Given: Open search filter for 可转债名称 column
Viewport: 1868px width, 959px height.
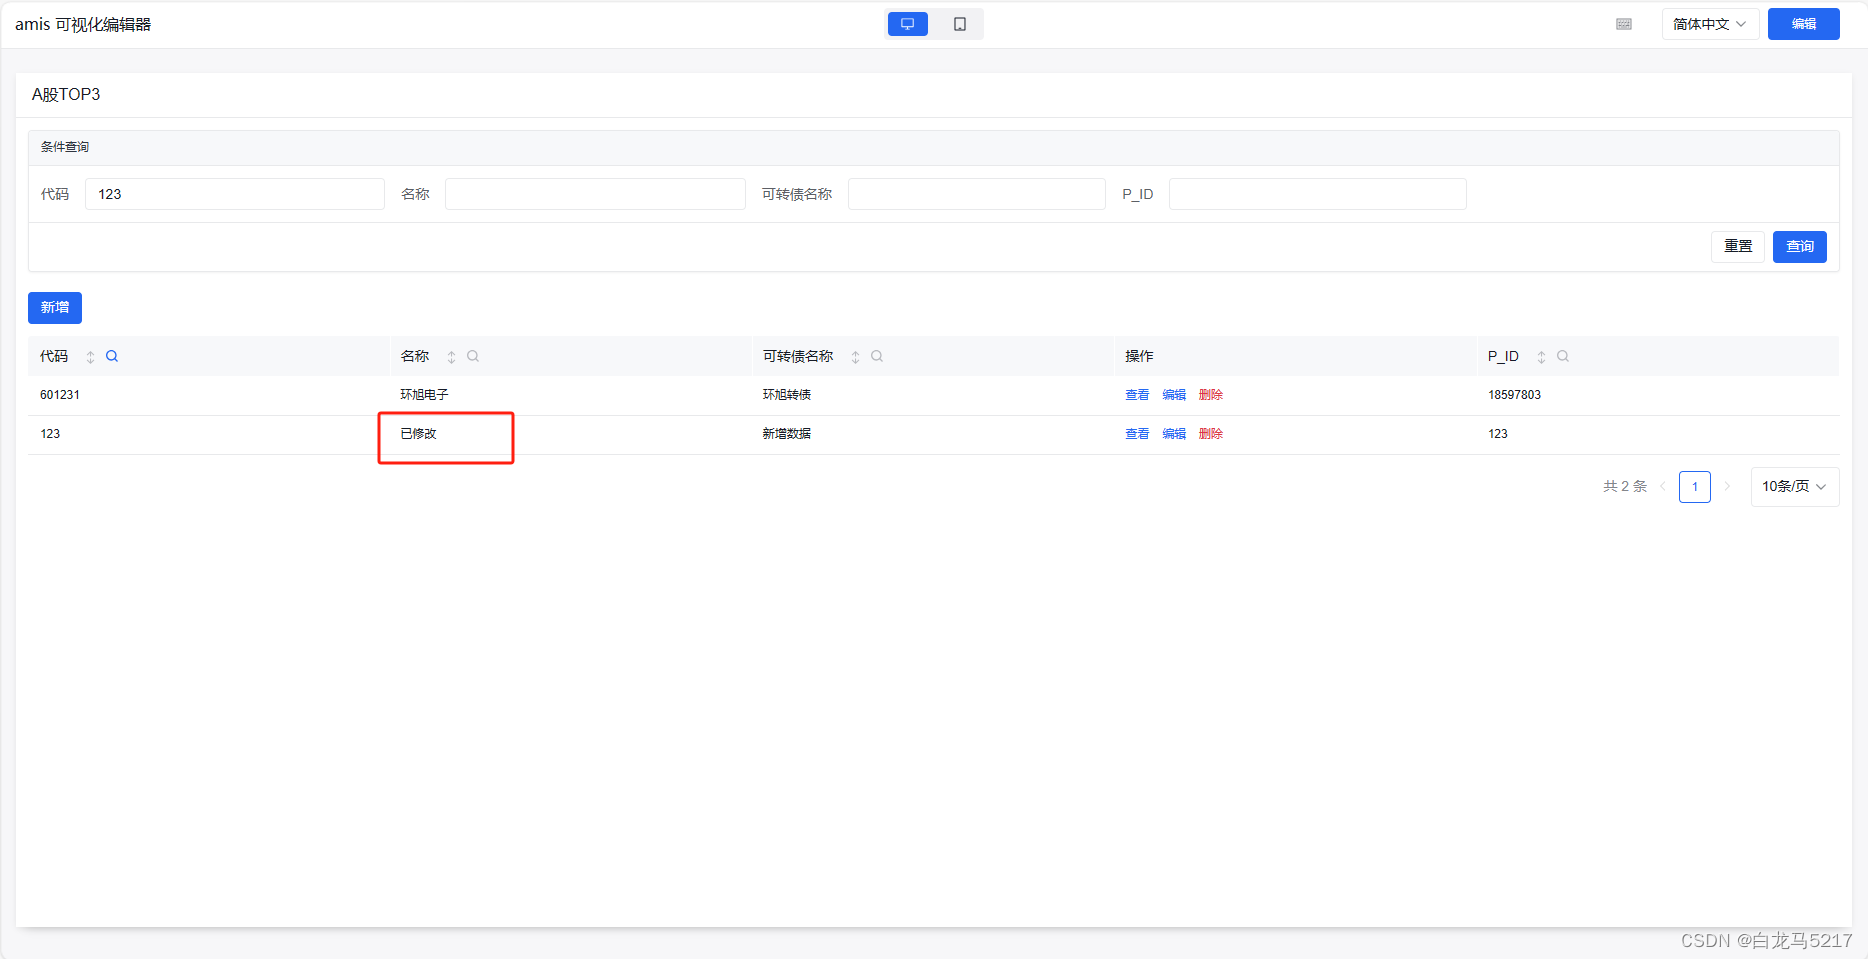Looking at the screenshot, I should [x=877, y=356].
